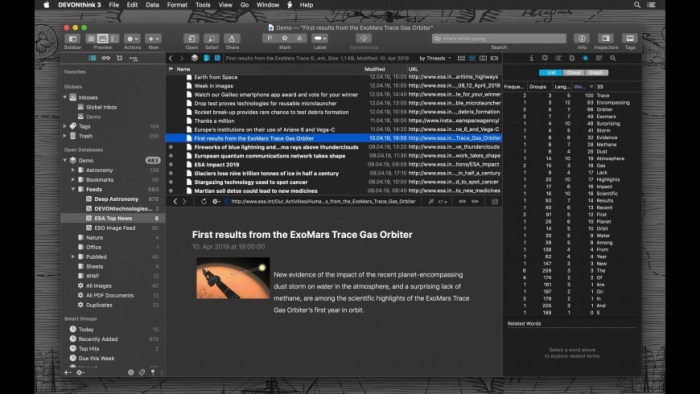The height and width of the screenshot is (394, 700).
Task: Collapse the Inboxes group
Action: [x=65, y=97]
